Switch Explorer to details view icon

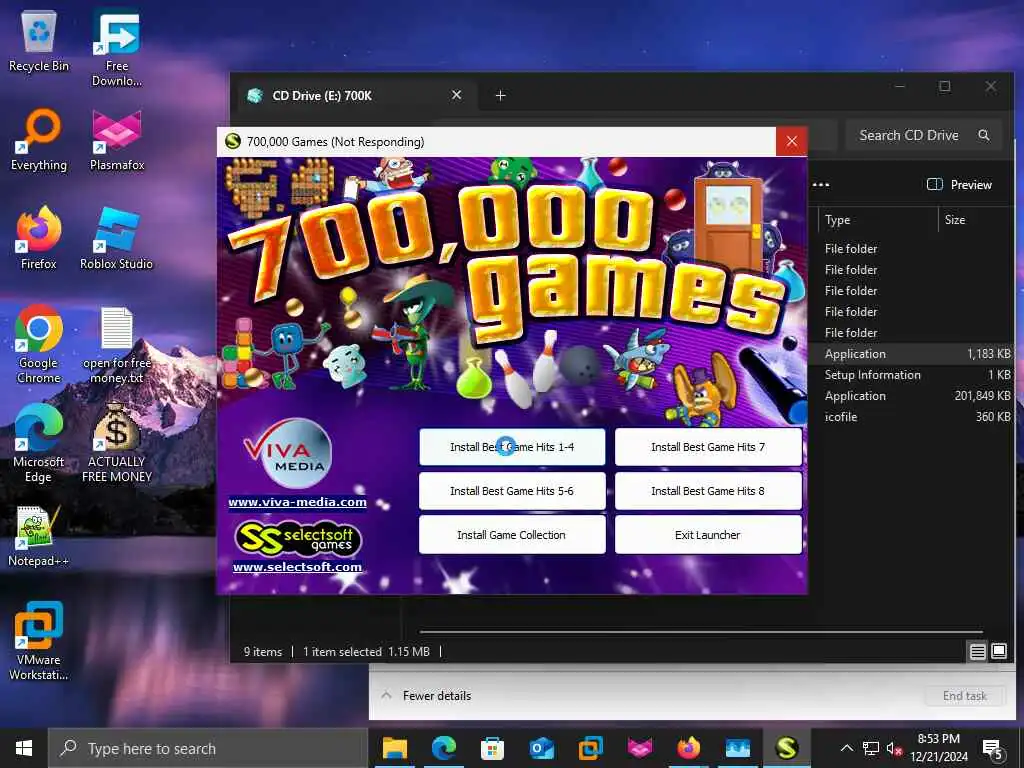978,651
